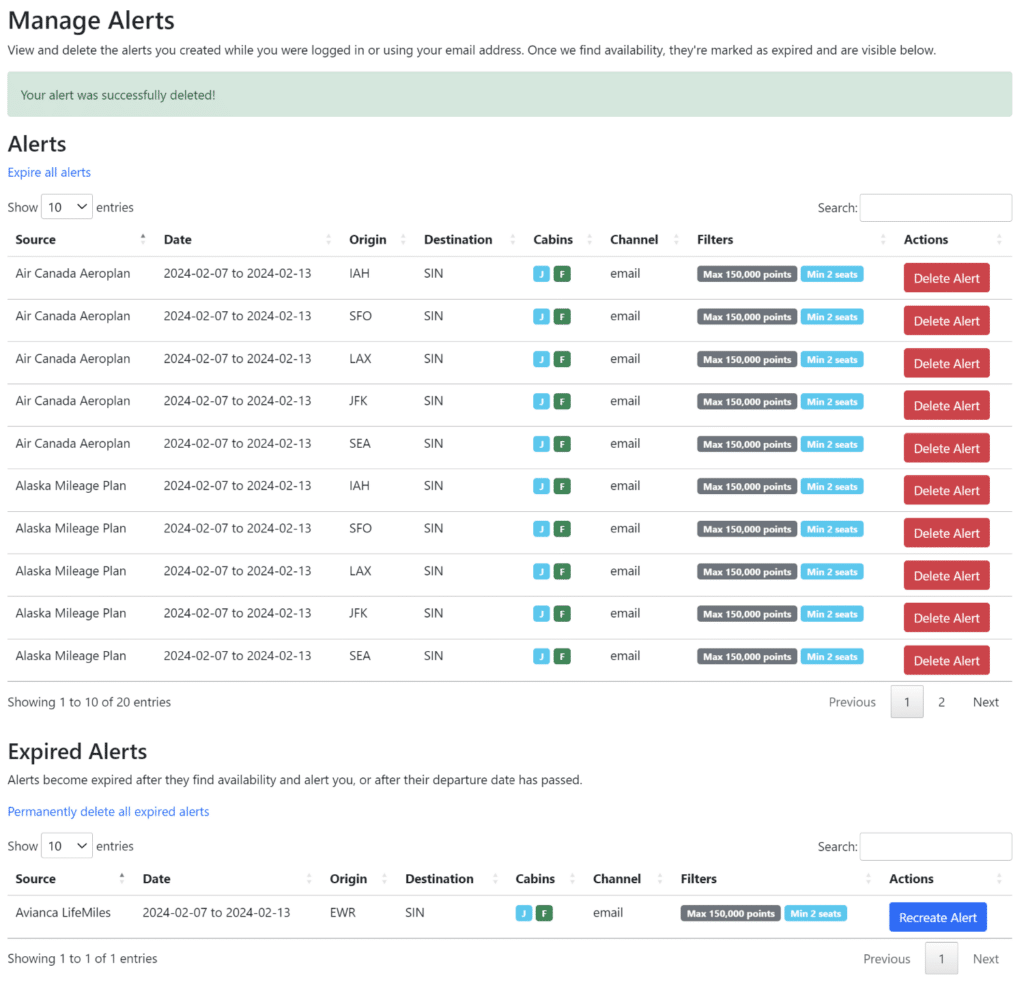Recreate the Avianca LifeMiles EWR alert
Screen dimensions: 1024x989
(x=937, y=918)
